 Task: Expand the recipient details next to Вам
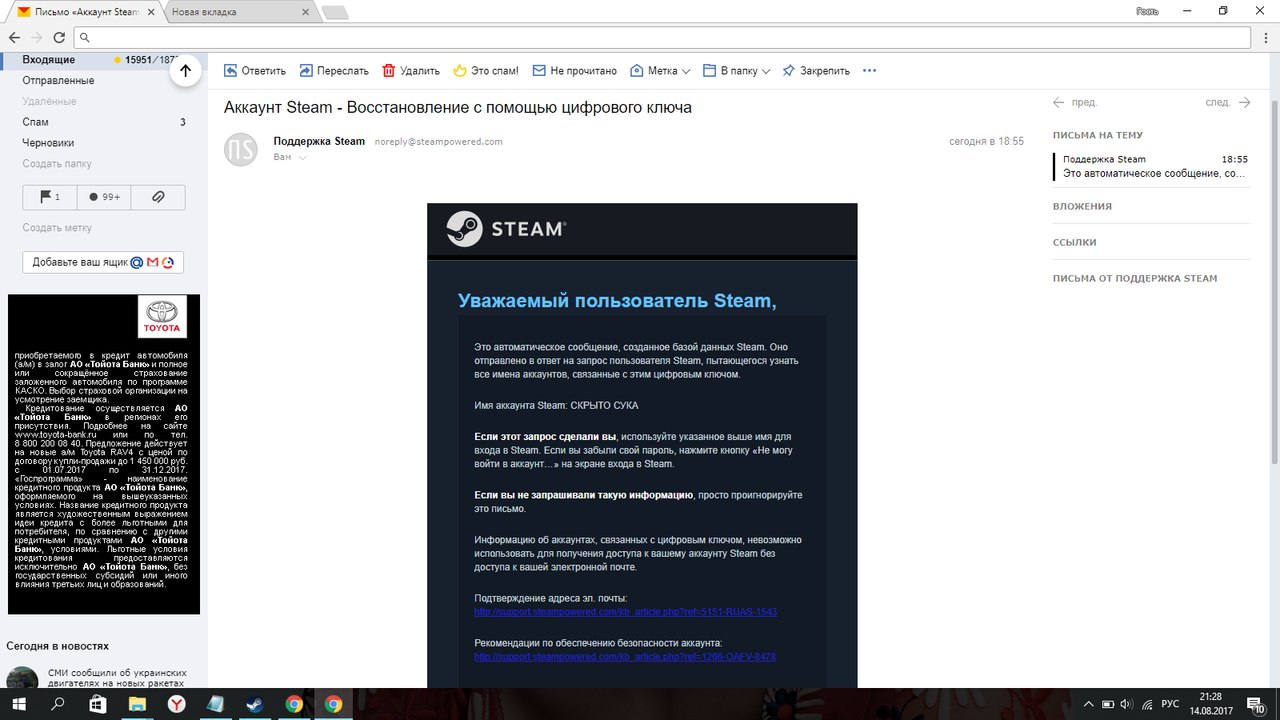[x=303, y=158]
